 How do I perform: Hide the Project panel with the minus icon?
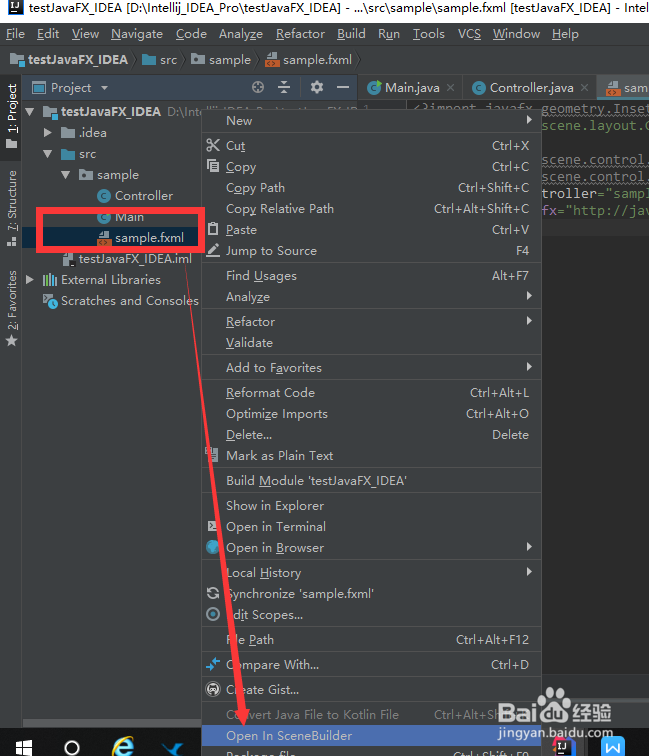(343, 87)
